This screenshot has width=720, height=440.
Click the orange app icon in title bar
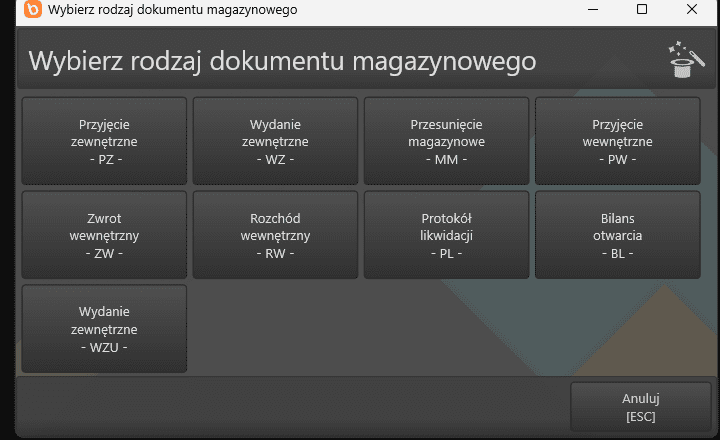coord(32,10)
